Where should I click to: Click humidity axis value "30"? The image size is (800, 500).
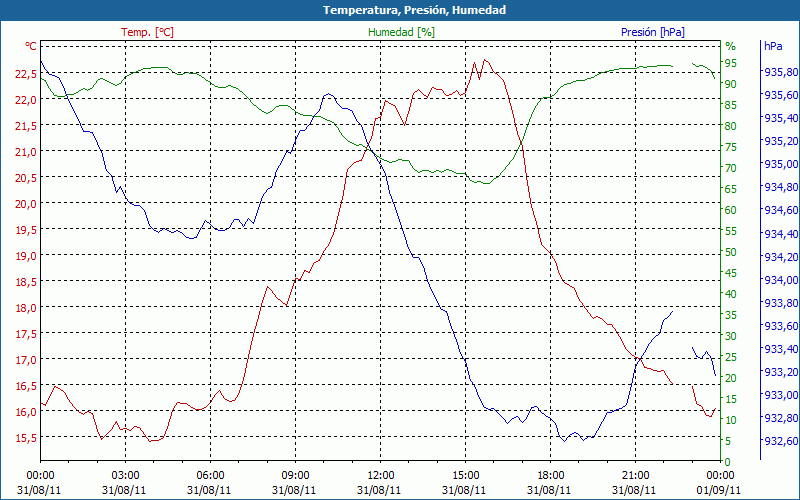(x=731, y=336)
